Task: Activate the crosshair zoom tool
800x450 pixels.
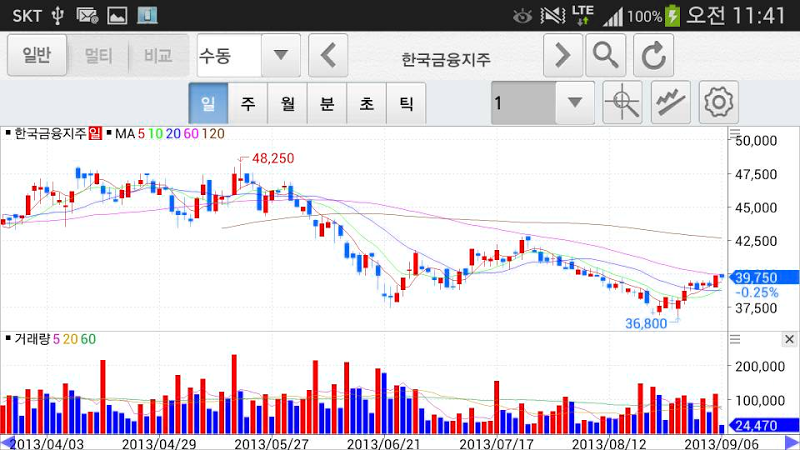Action: pyautogui.click(x=622, y=103)
